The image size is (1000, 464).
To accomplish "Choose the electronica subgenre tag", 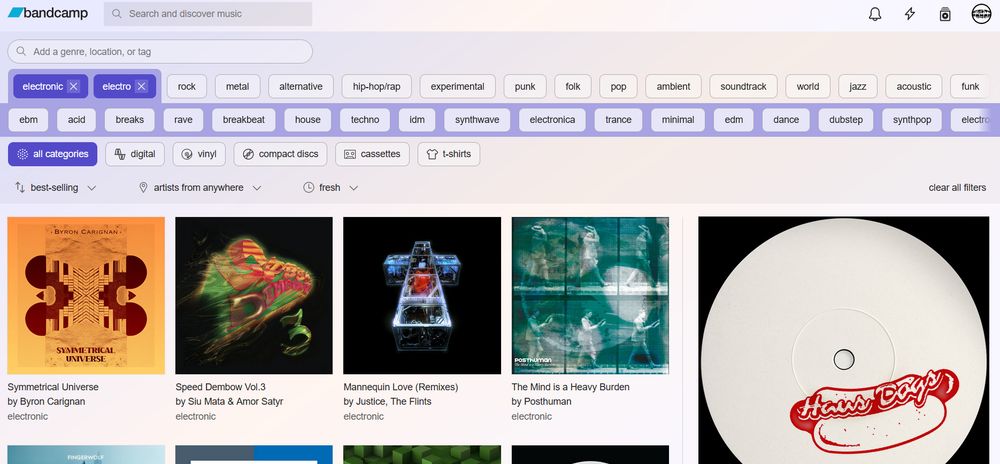I will 552,120.
